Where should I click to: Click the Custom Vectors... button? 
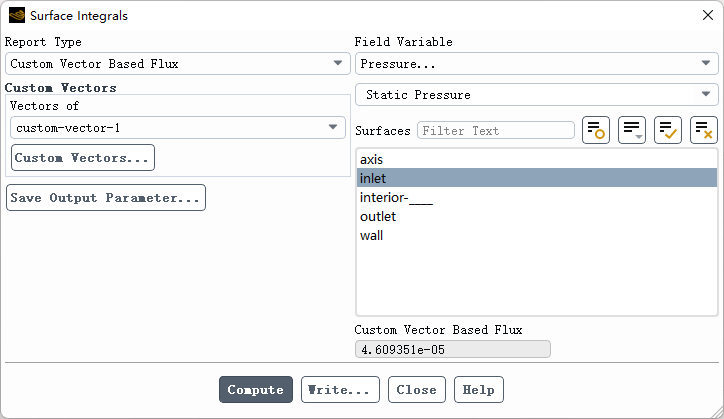82,158
